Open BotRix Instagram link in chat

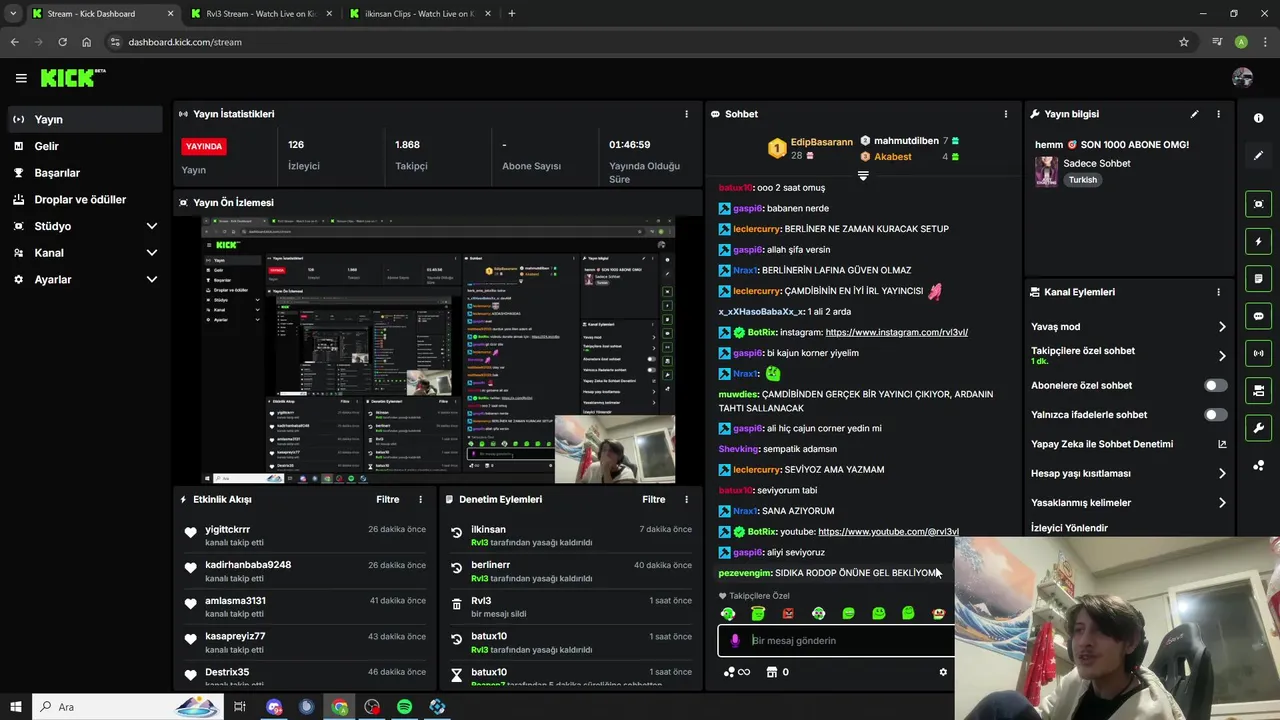pyautogui.click(x=896, y=332)
